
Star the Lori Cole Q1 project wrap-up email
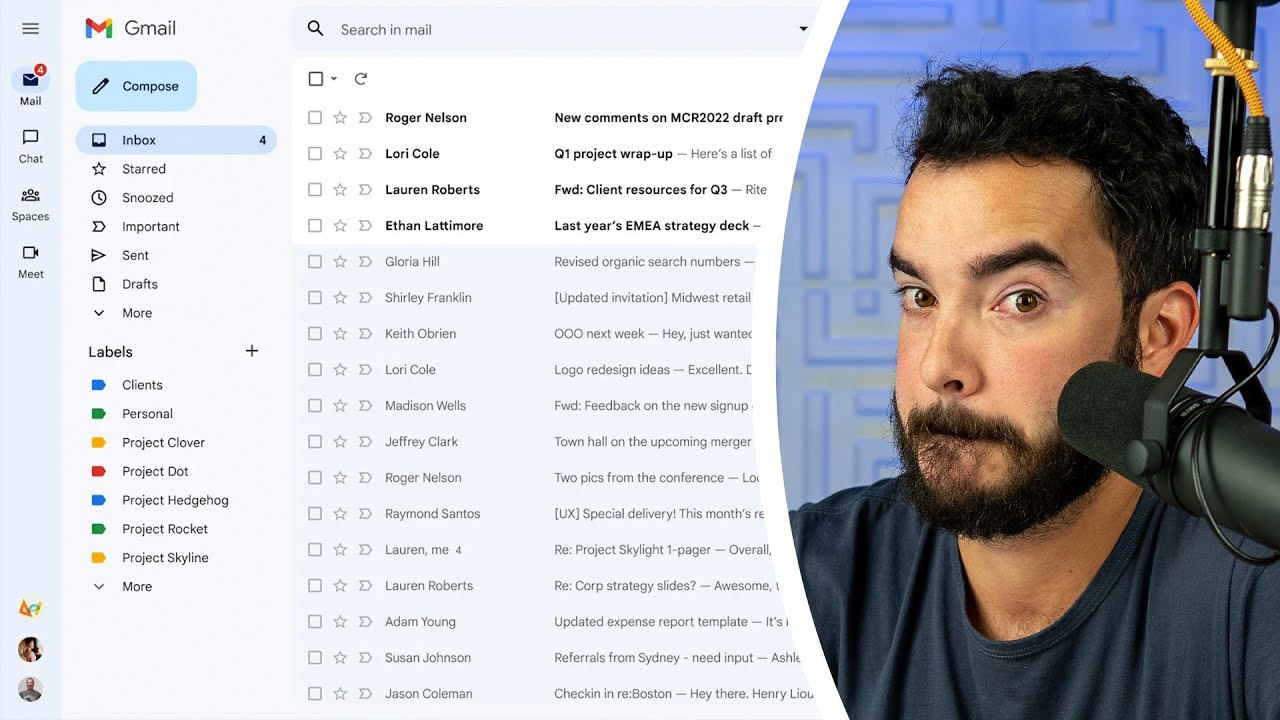coord(340,154)
